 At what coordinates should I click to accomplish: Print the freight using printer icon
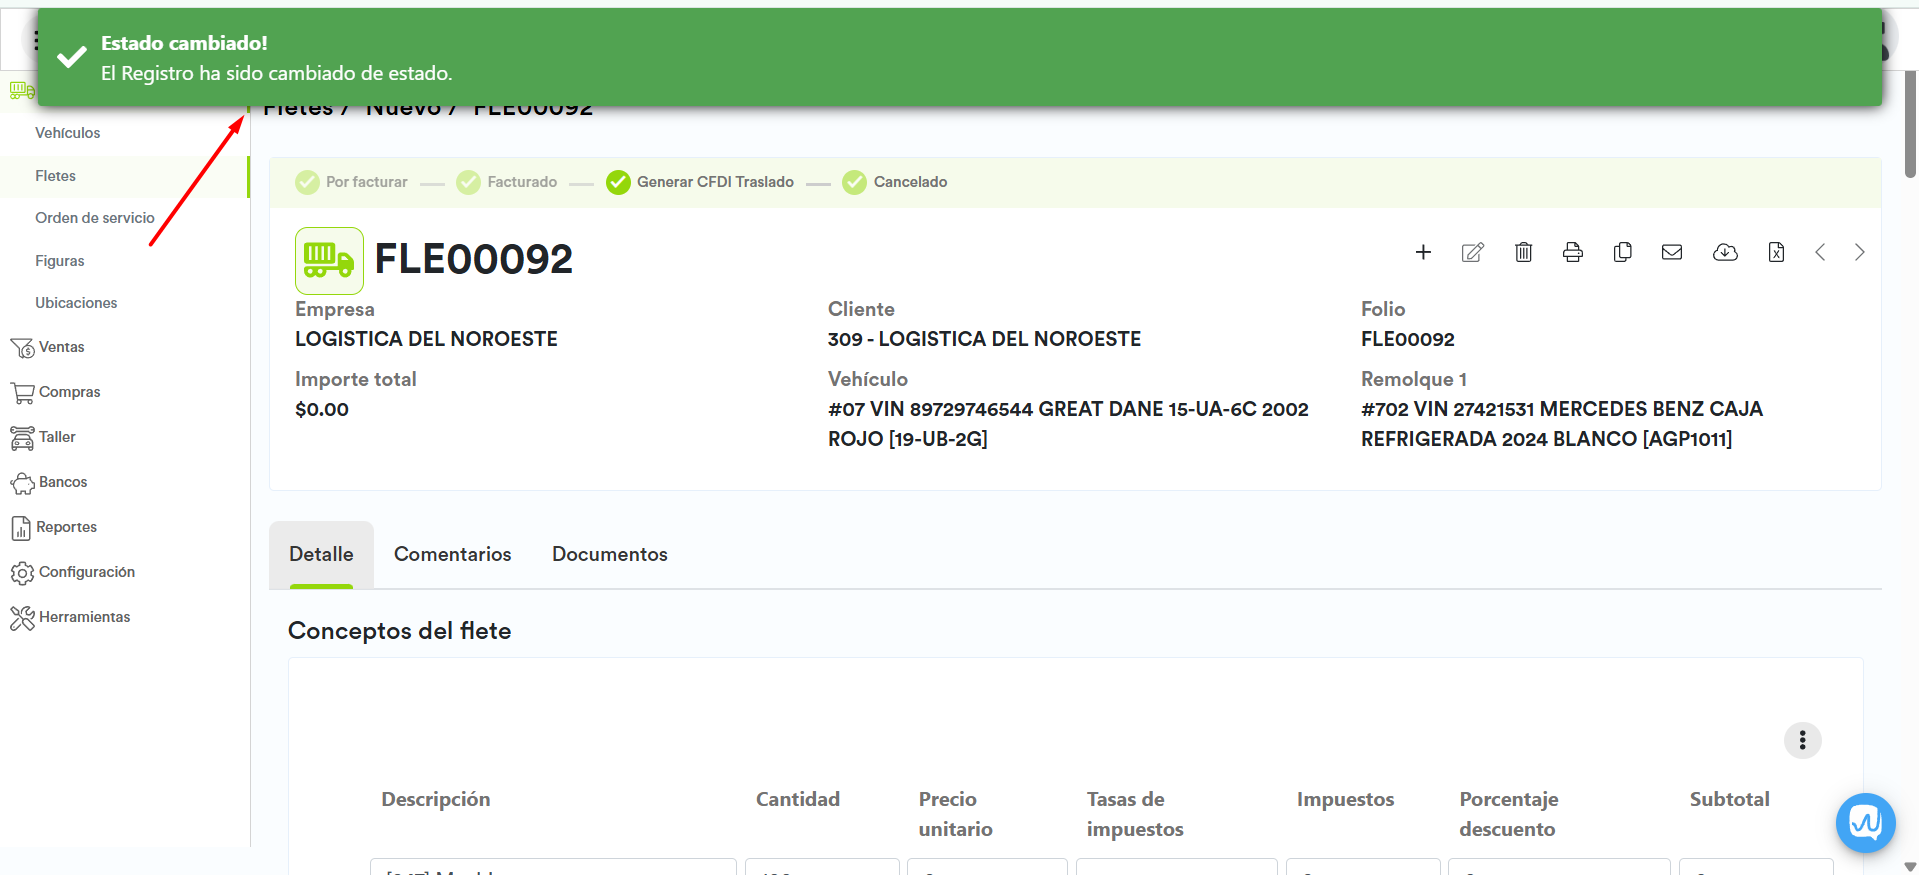pyautogui.click(x=1572, y=252)
